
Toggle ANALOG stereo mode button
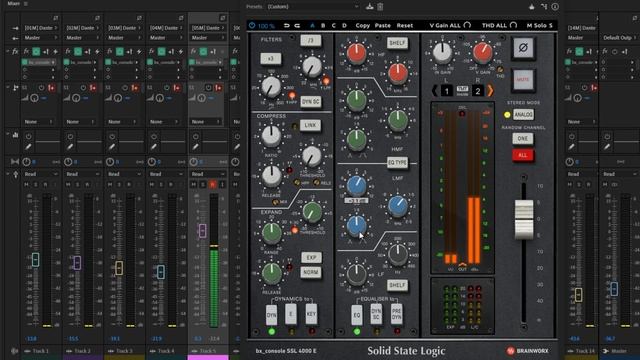click(x=523, y=115)
